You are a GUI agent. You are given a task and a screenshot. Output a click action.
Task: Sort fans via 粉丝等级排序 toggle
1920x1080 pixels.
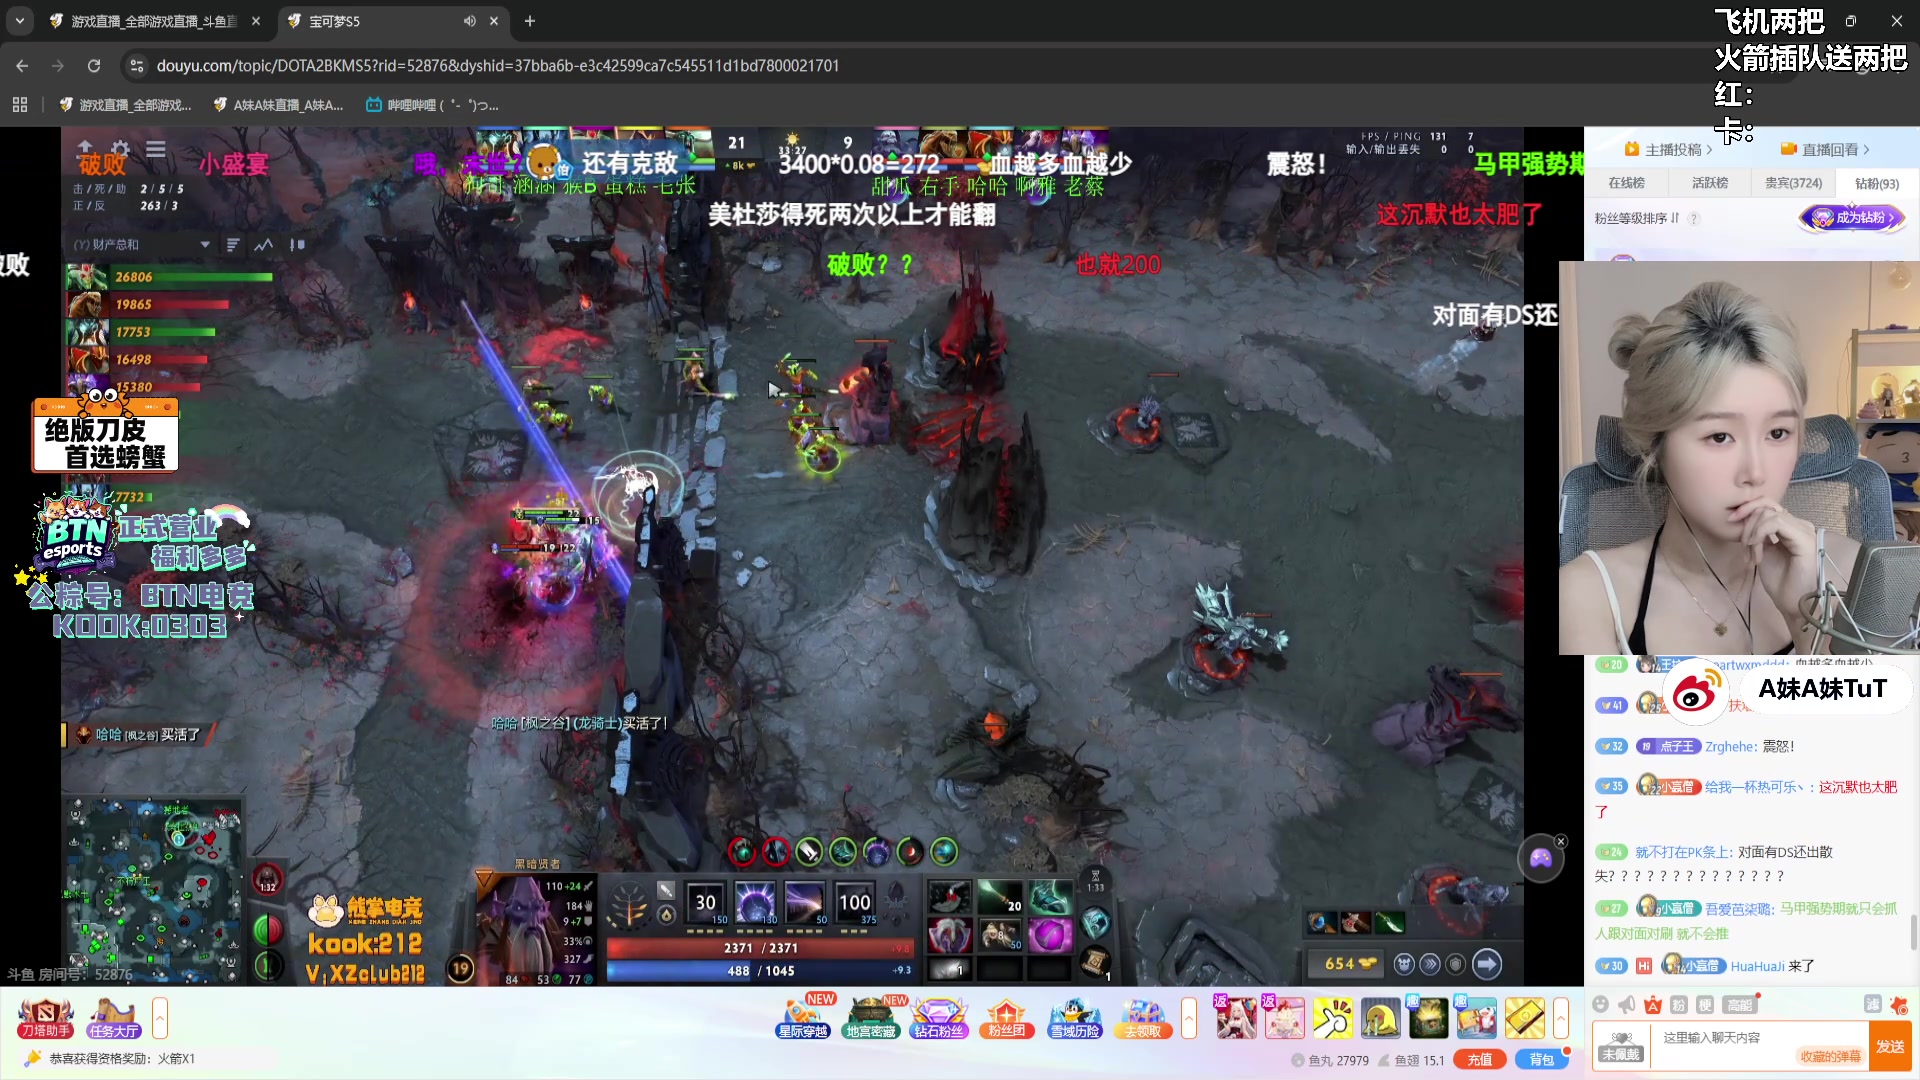tap(1637, 218)
